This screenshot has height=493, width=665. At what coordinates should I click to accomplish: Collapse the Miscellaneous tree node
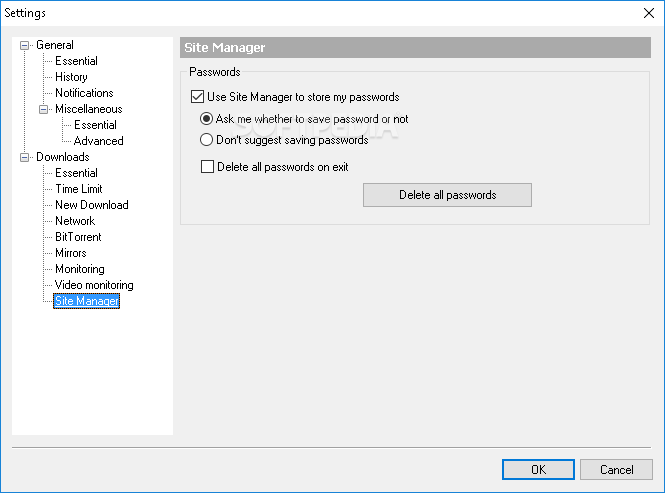(x=43, y=109)
